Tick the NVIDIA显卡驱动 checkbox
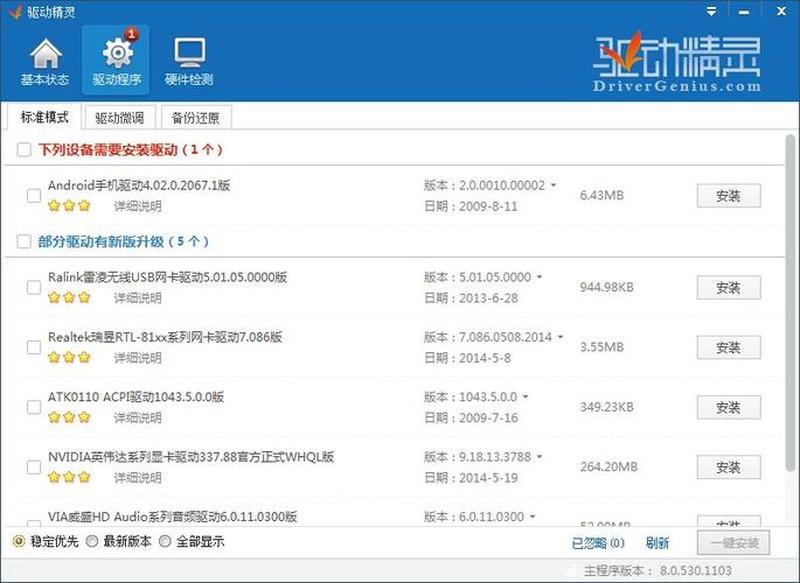Image resolution: width=800 pixels, height=583 pixels. point(34,467)
